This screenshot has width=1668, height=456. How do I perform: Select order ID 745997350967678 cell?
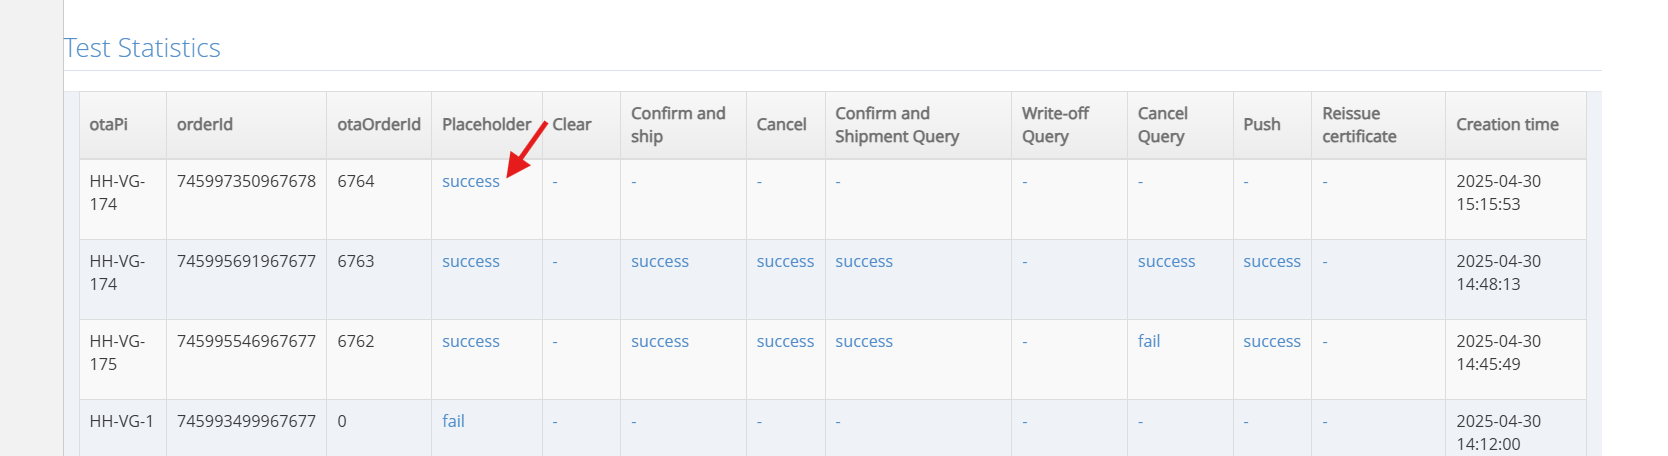pos(246,182)
